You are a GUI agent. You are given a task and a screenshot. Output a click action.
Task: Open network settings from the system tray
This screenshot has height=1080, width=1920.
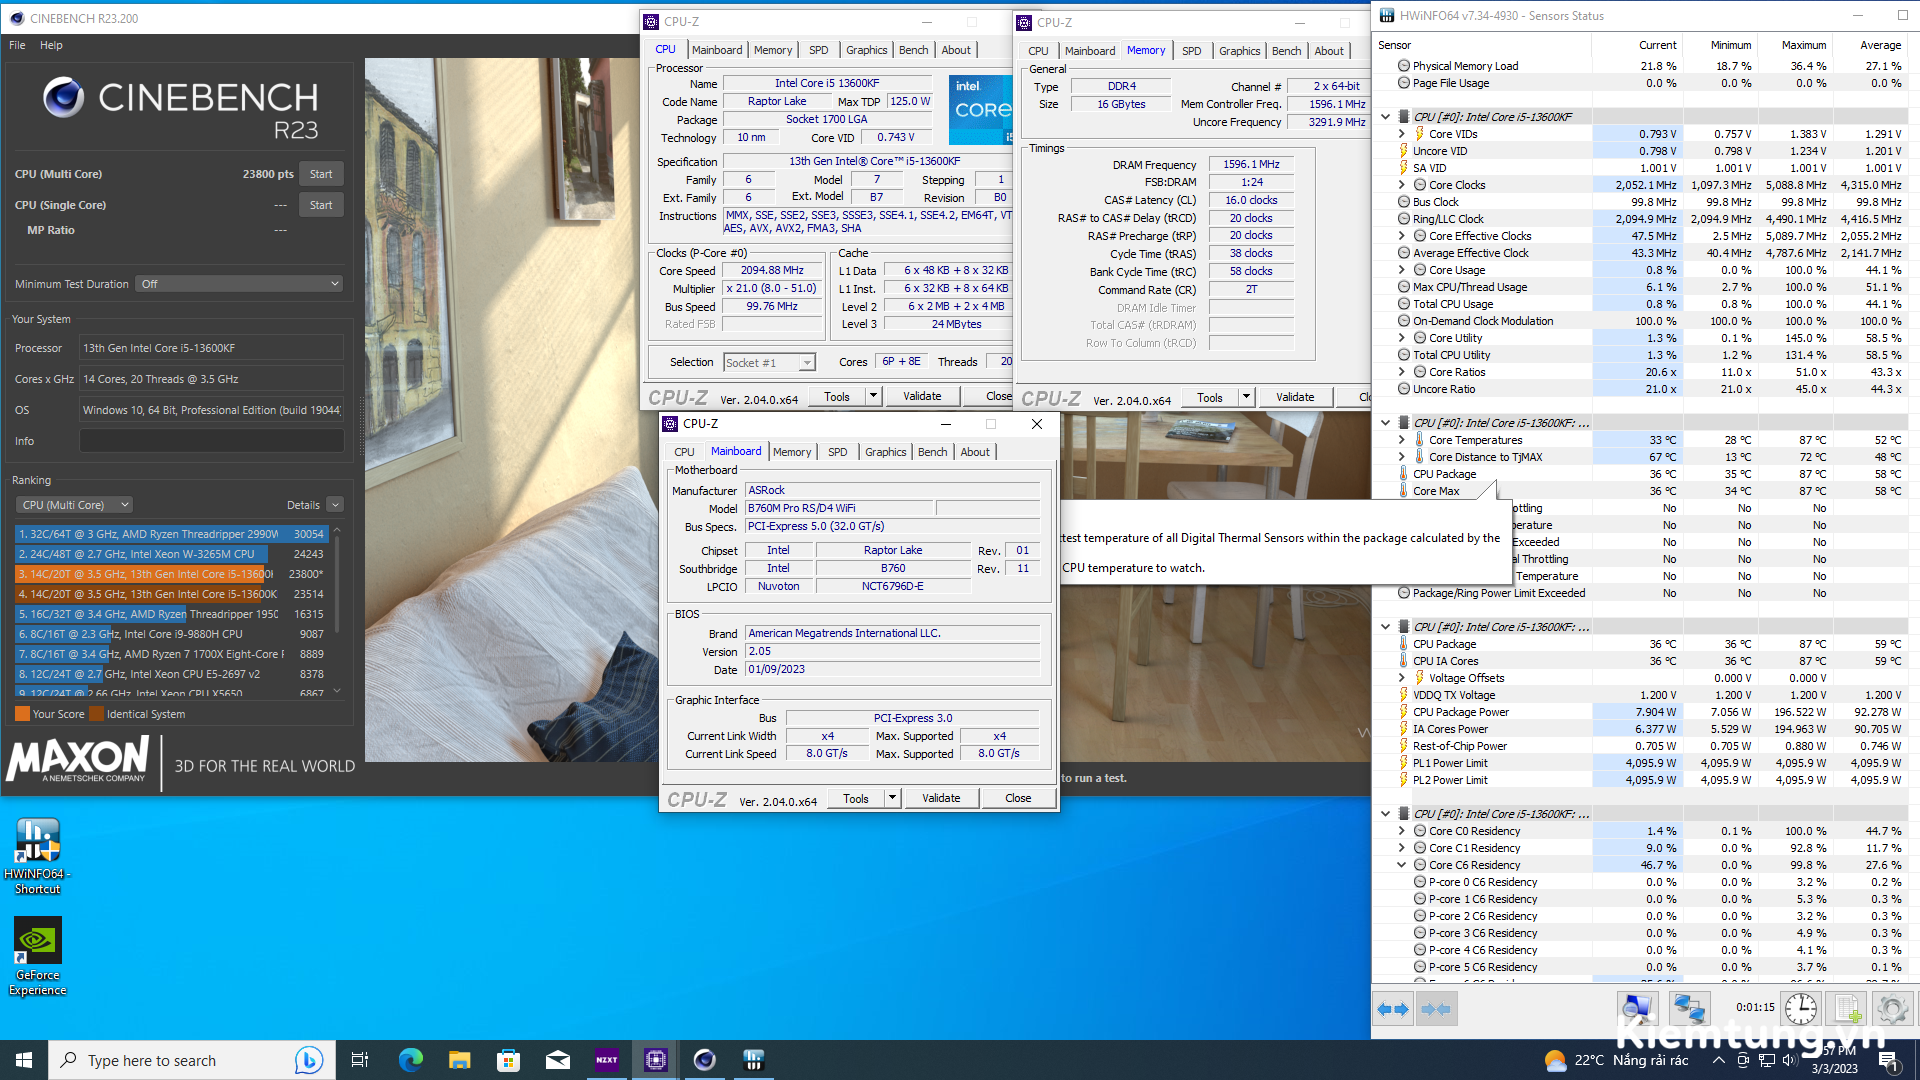pyautogui.click(x=1767, y=1060)
